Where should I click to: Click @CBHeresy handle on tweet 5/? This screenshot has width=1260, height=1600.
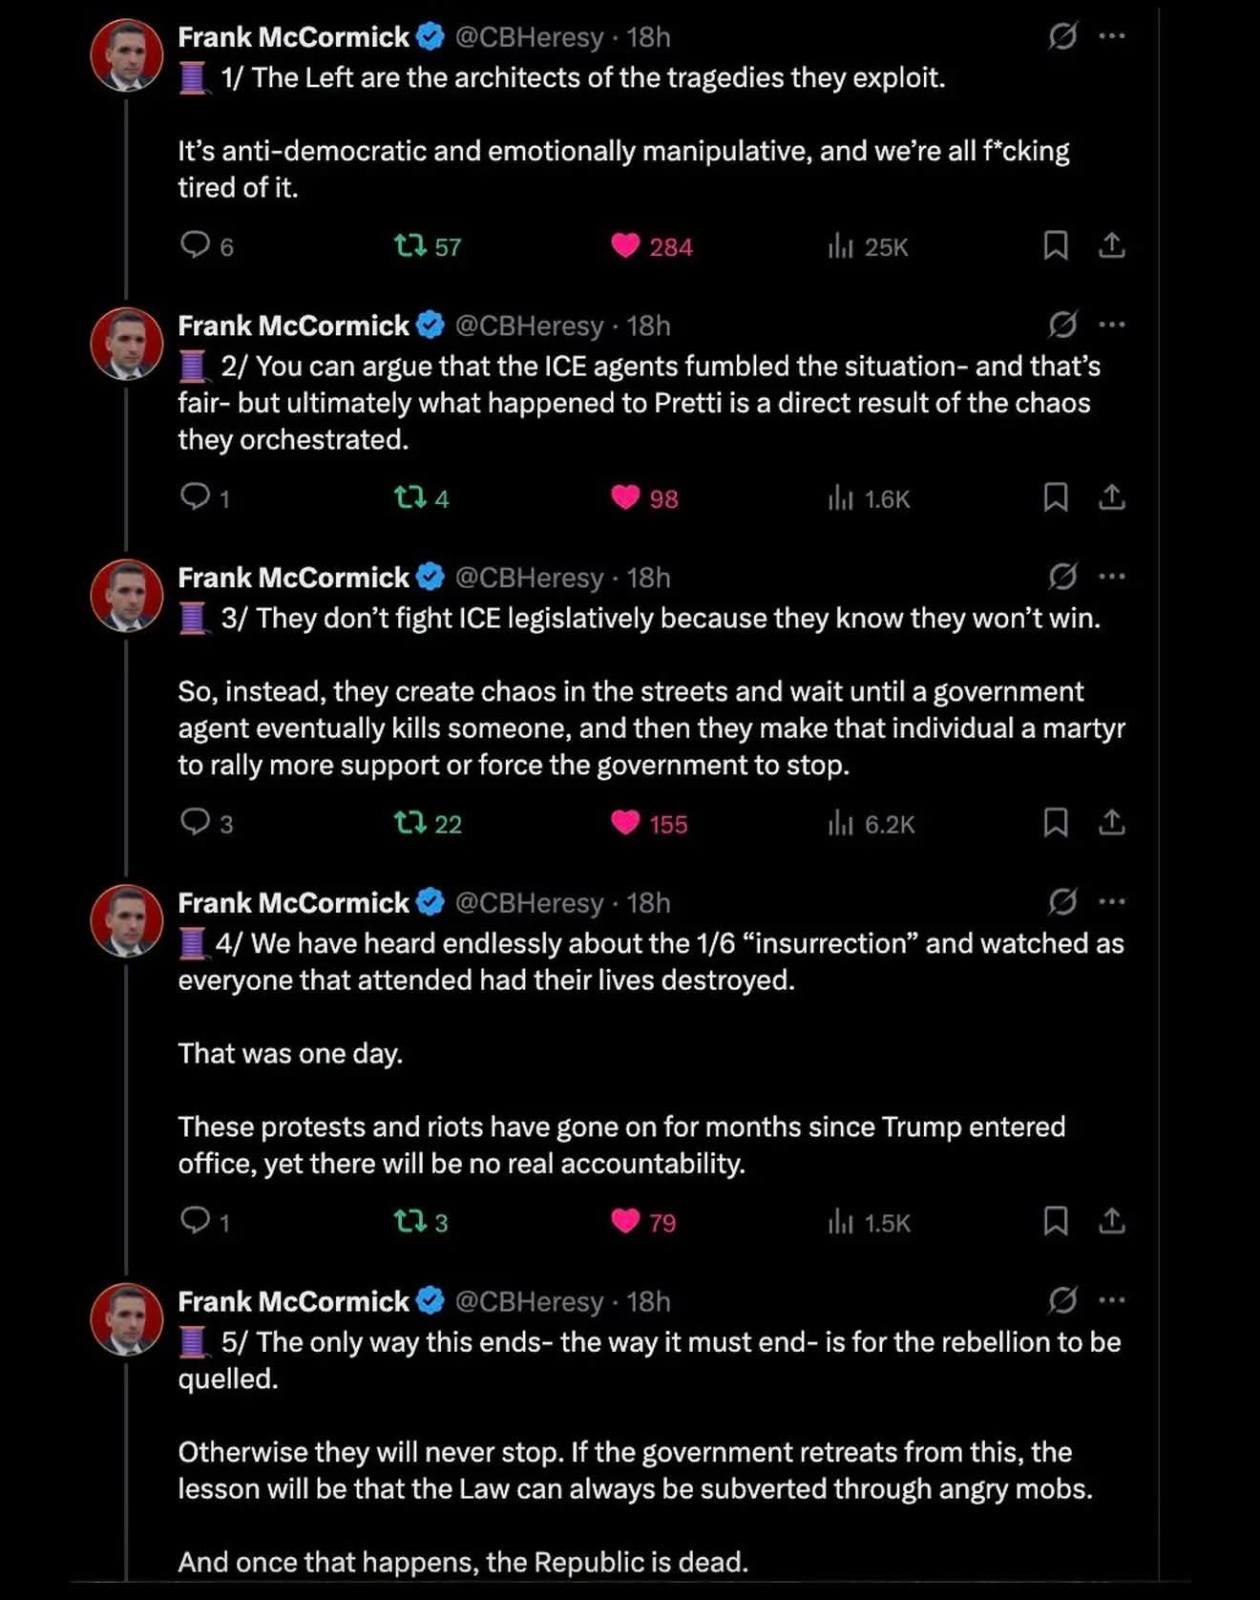(529, 1302)
